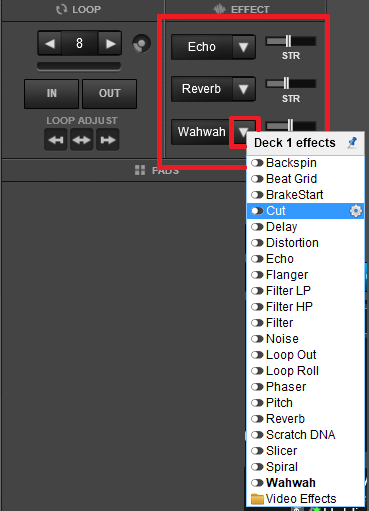Screen dimensions: 369x511
Task: Toggle the Backspin effect switch
Action: click(x=257, y=163)
